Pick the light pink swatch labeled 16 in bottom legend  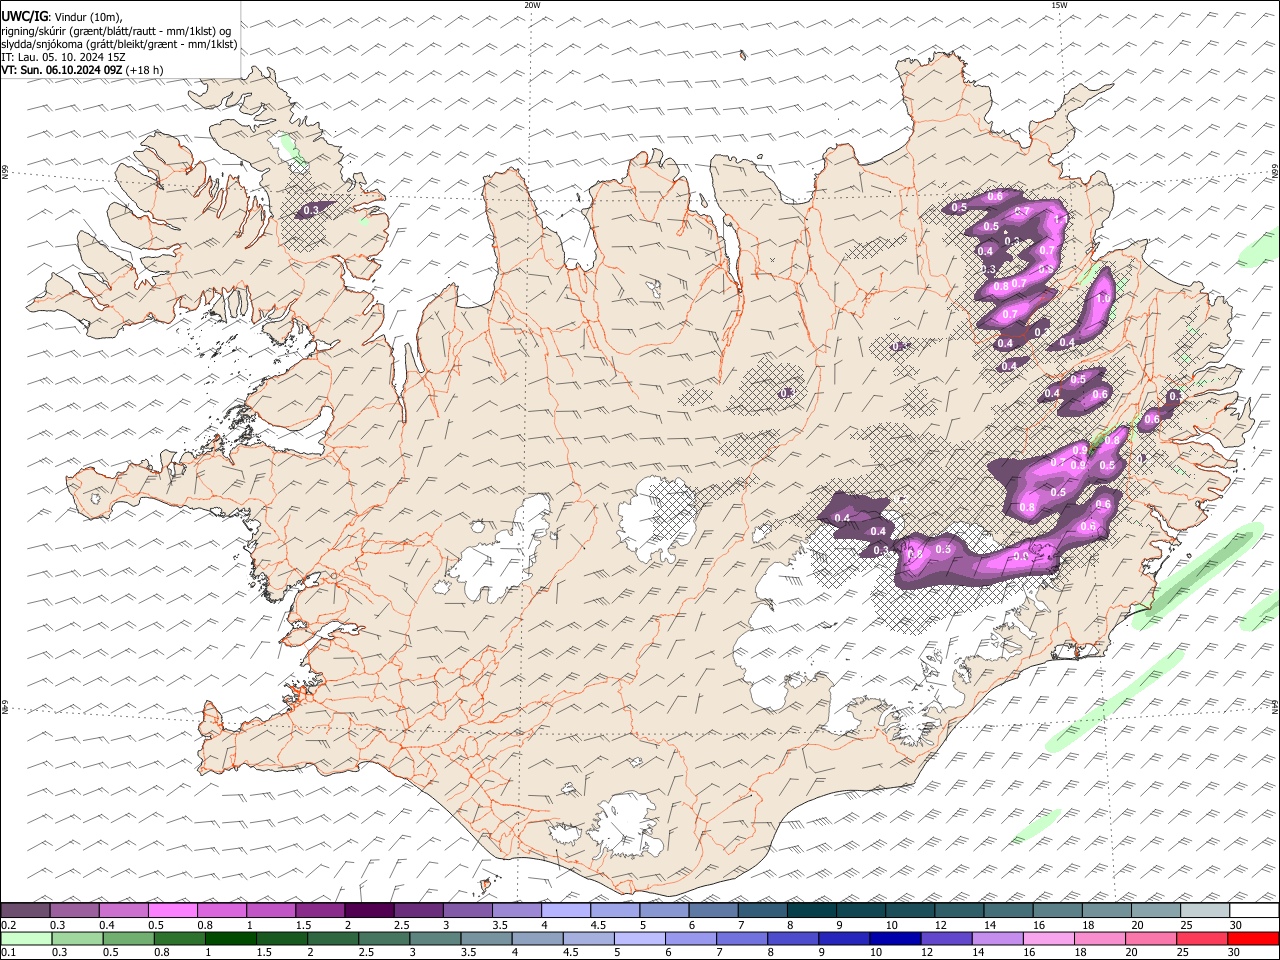tap(1048, 938)
